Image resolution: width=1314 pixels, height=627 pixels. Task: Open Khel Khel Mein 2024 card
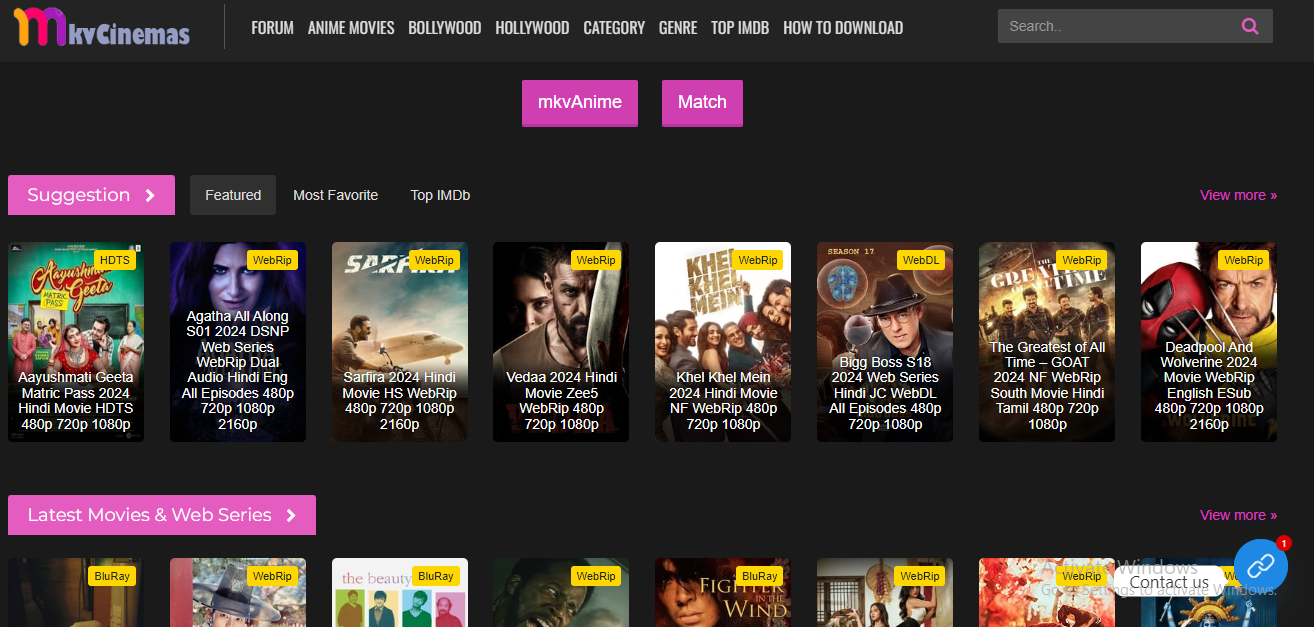[723, 342]
